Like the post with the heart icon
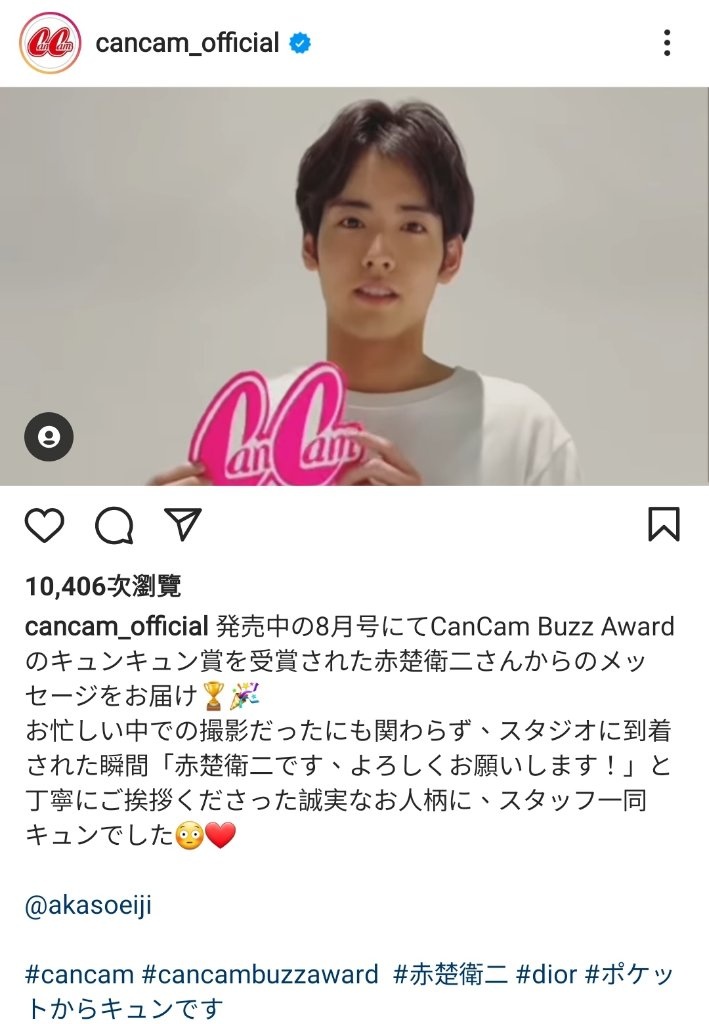Screen dimensions: 709x1024 (44, 525)
